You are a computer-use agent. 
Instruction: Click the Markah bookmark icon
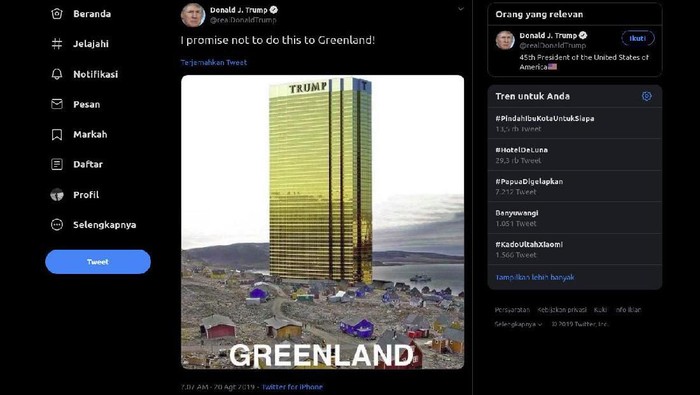pyautogui.click(x=57, y=134)
